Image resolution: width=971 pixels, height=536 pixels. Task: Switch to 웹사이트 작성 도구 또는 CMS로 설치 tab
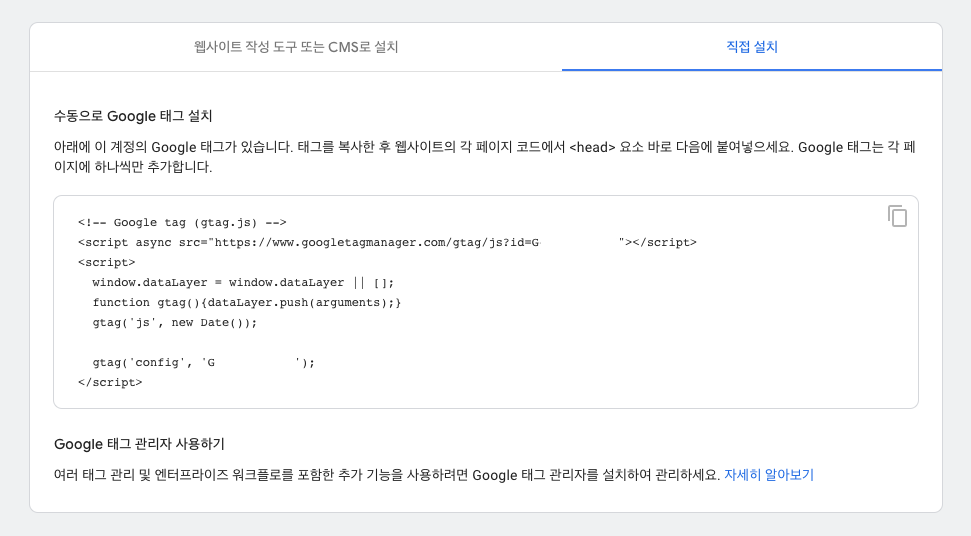point(296,47)
